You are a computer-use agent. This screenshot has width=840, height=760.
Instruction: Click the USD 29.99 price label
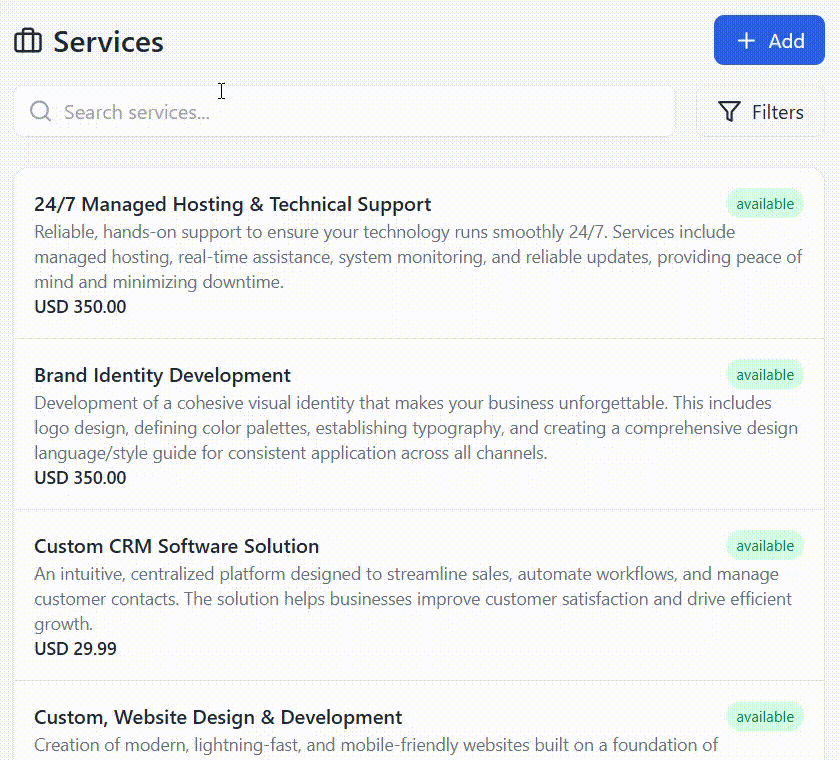tap(75, 648)
